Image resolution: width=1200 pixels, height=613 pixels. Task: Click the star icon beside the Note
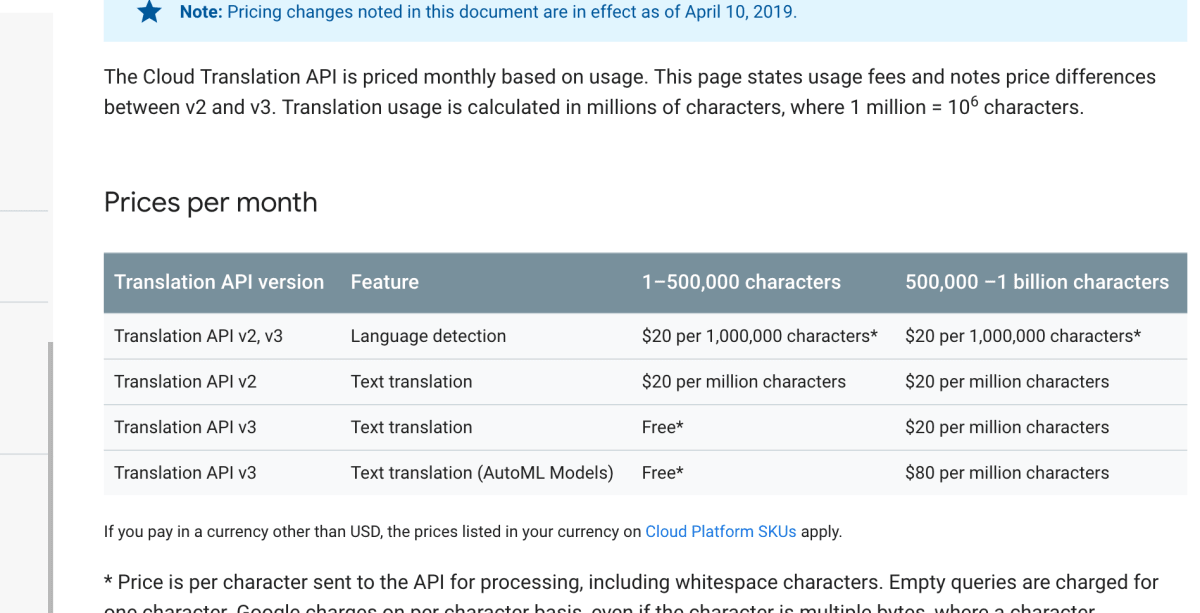point(149,13)
